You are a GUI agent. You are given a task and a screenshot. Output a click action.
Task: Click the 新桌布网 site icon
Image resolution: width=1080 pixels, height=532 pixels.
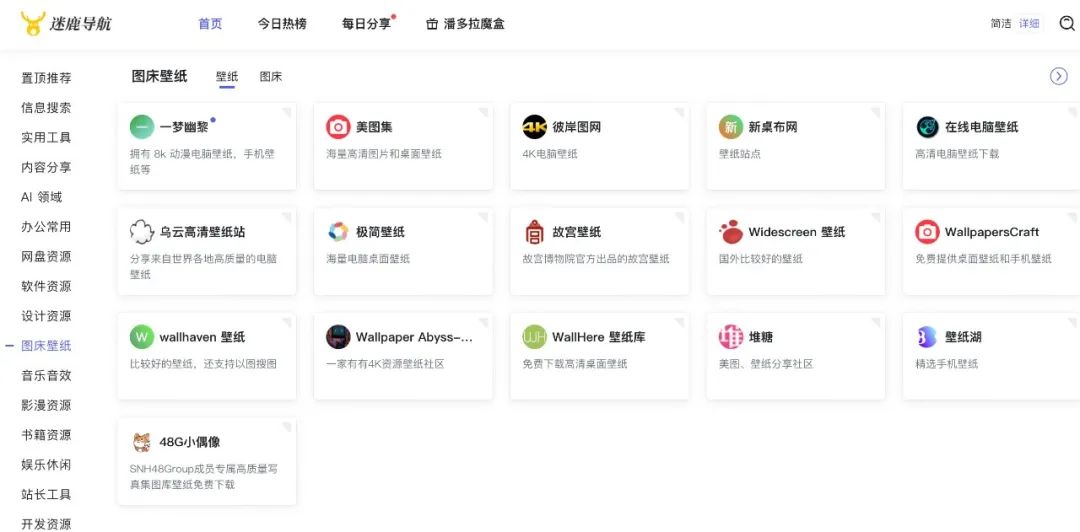point(731,127)
